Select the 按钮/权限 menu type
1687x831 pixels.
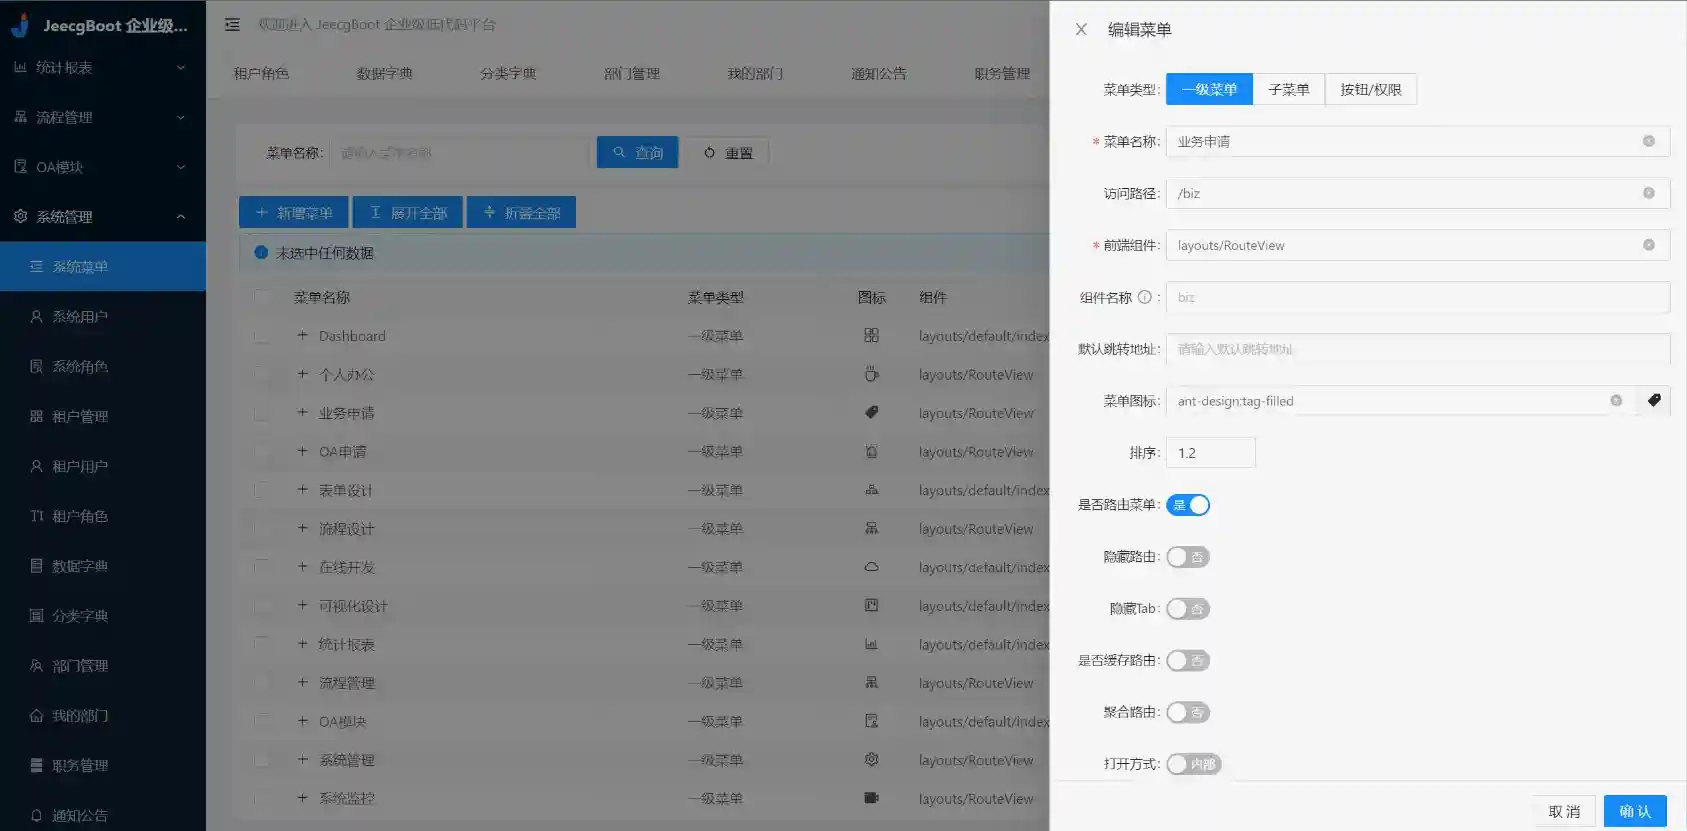click(1370, 89)
